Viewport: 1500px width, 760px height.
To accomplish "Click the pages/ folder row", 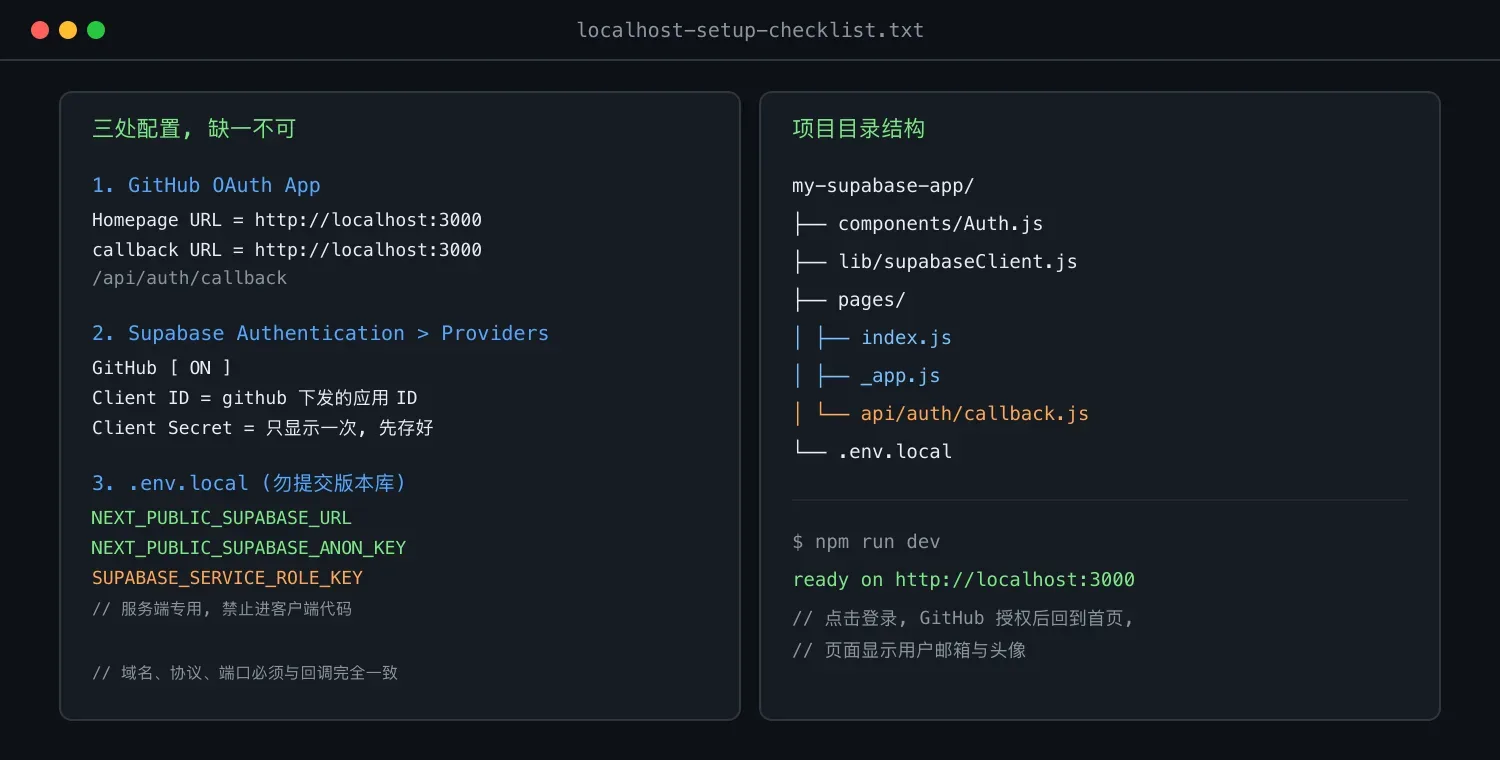I will 872,300.
